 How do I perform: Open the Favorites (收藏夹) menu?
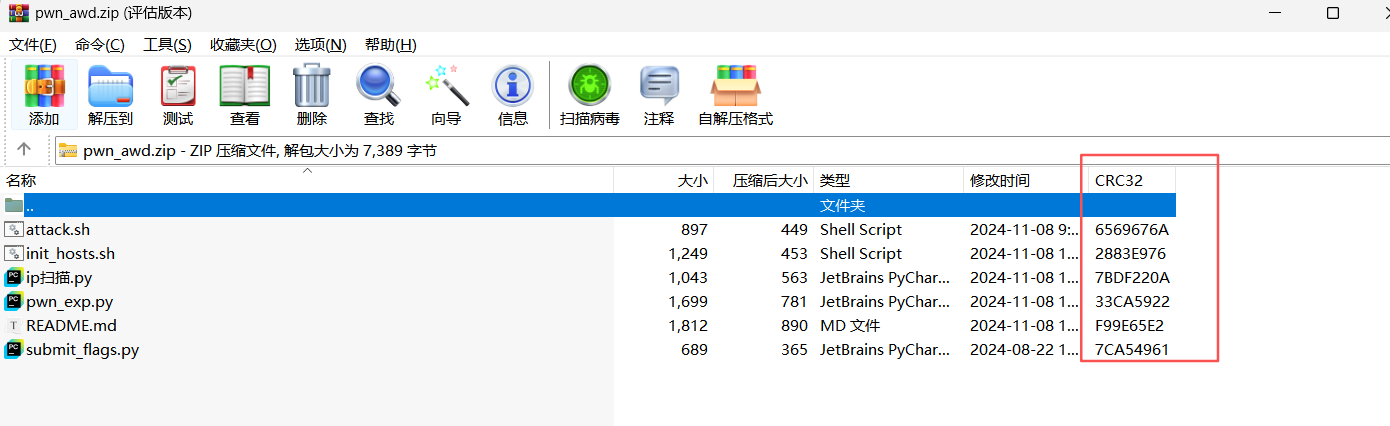point(243,44)
